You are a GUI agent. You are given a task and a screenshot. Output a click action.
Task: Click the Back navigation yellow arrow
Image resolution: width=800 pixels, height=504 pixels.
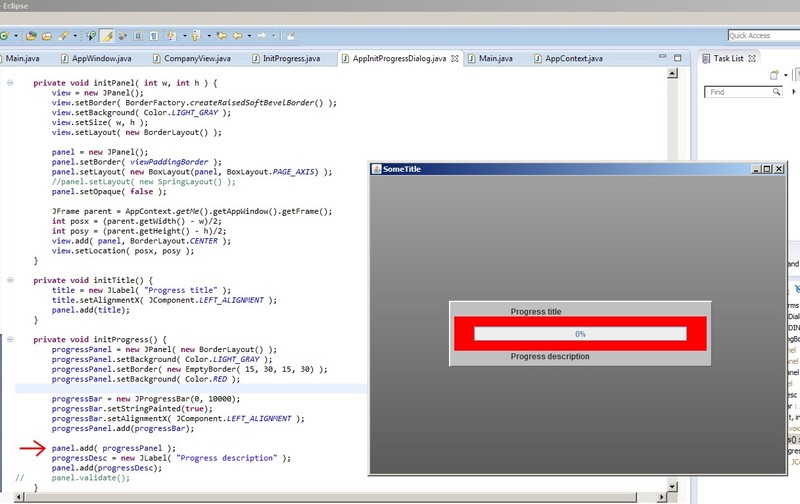[238, 36]
